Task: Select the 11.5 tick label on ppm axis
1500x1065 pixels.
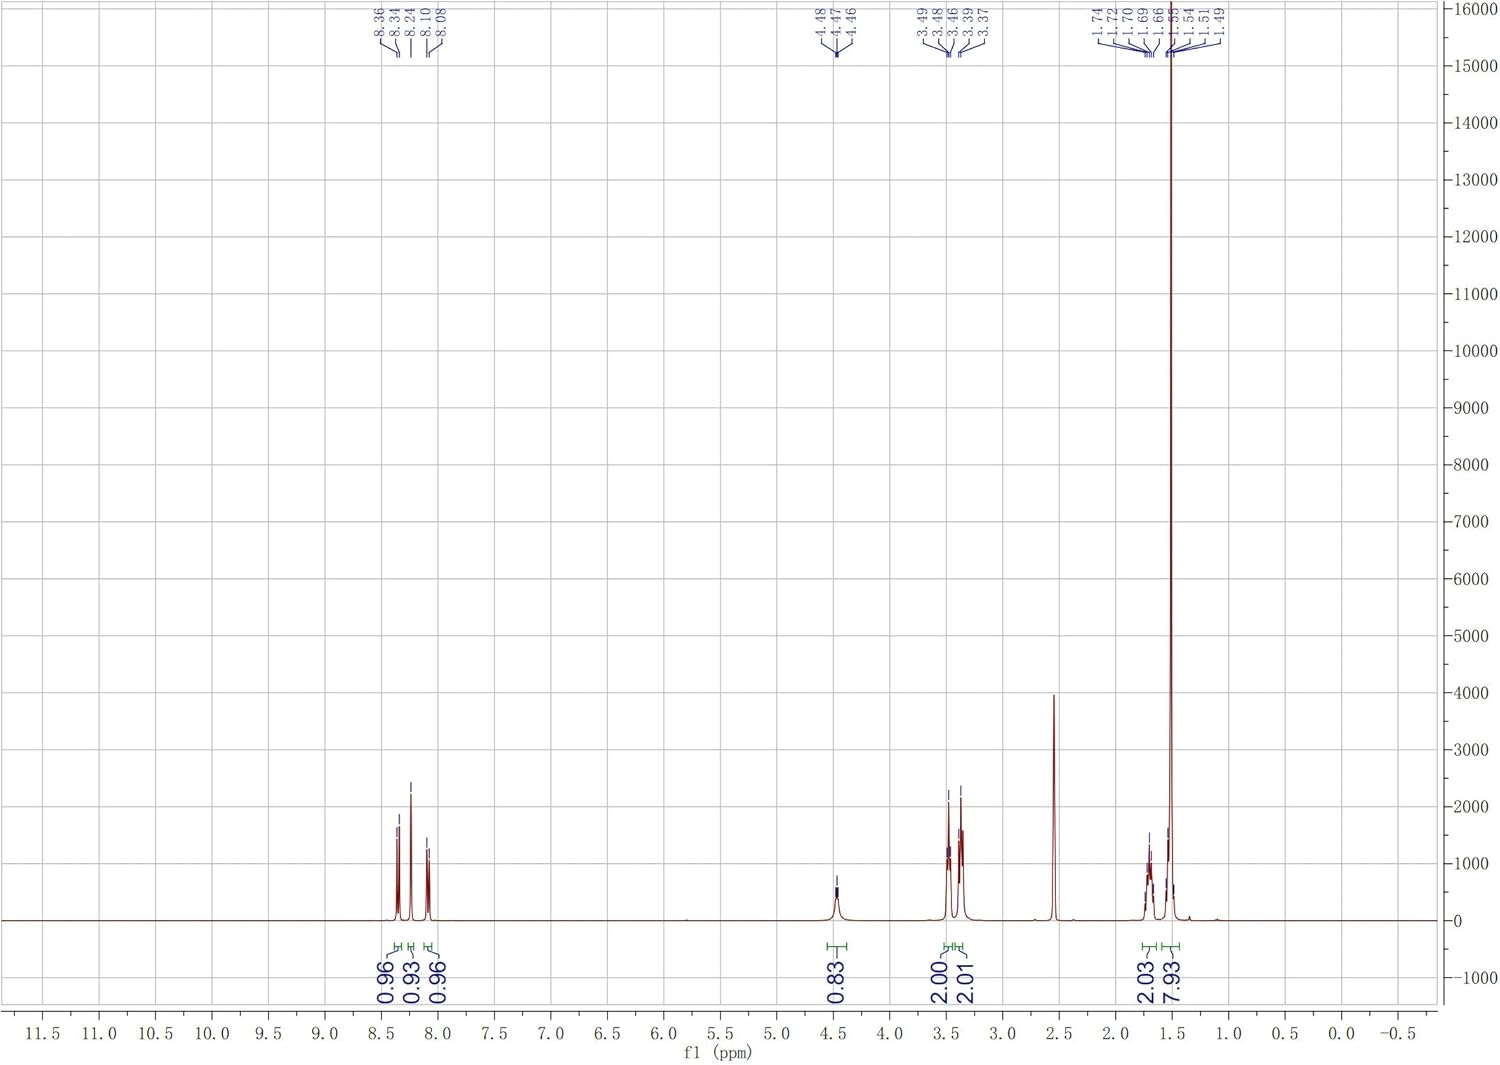Action: pos(42,1034)
